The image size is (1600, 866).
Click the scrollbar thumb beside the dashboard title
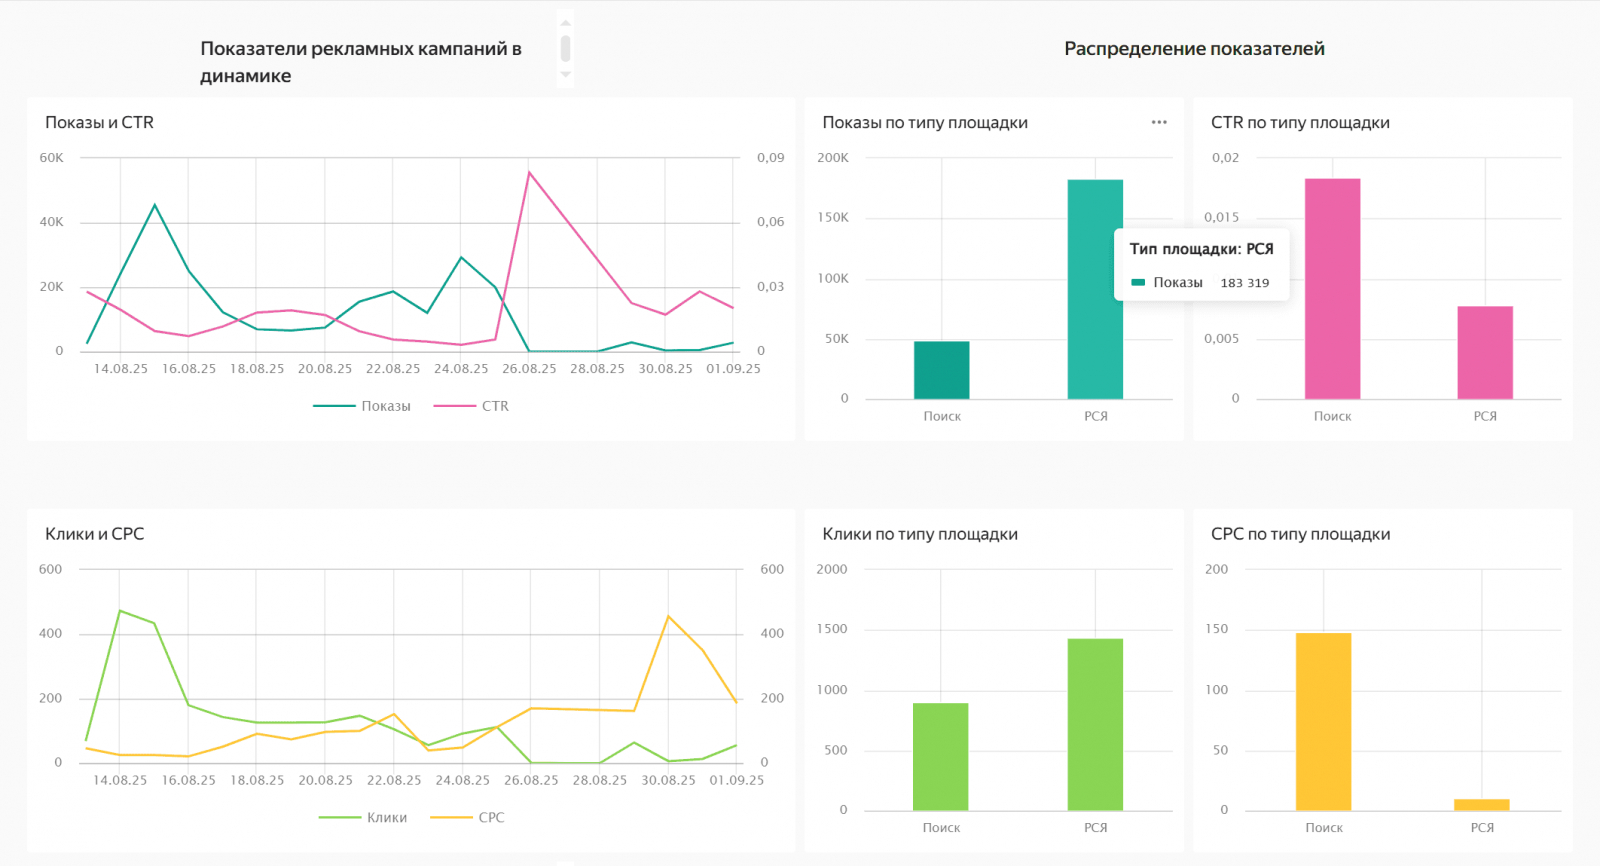pos(565,48)
